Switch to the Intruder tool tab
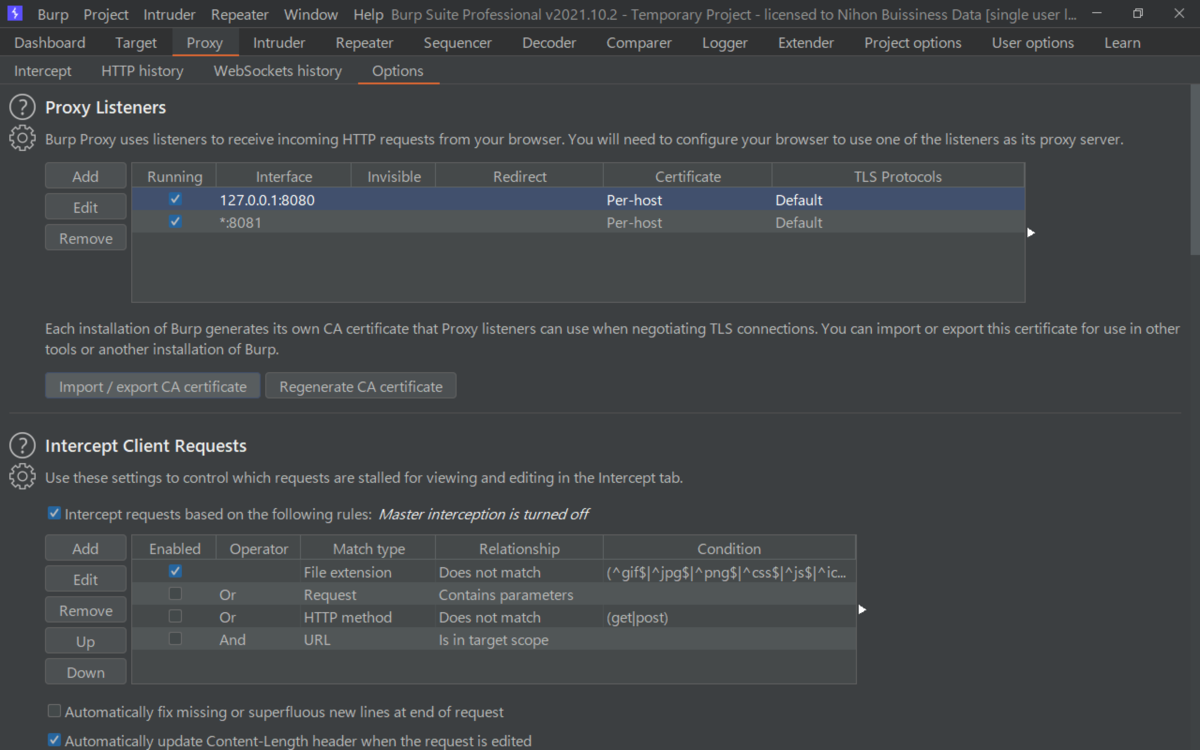The height and width of the screenshot is (750, 1200). (x=279, y=43)
